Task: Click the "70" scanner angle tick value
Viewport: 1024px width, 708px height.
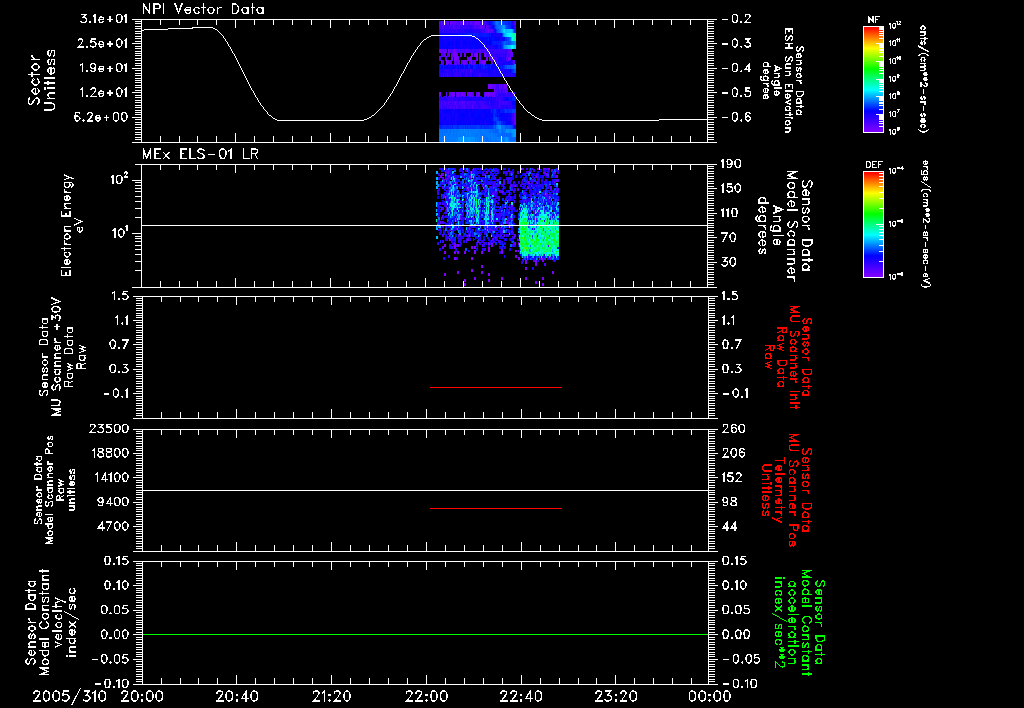Action: point(729,238)
